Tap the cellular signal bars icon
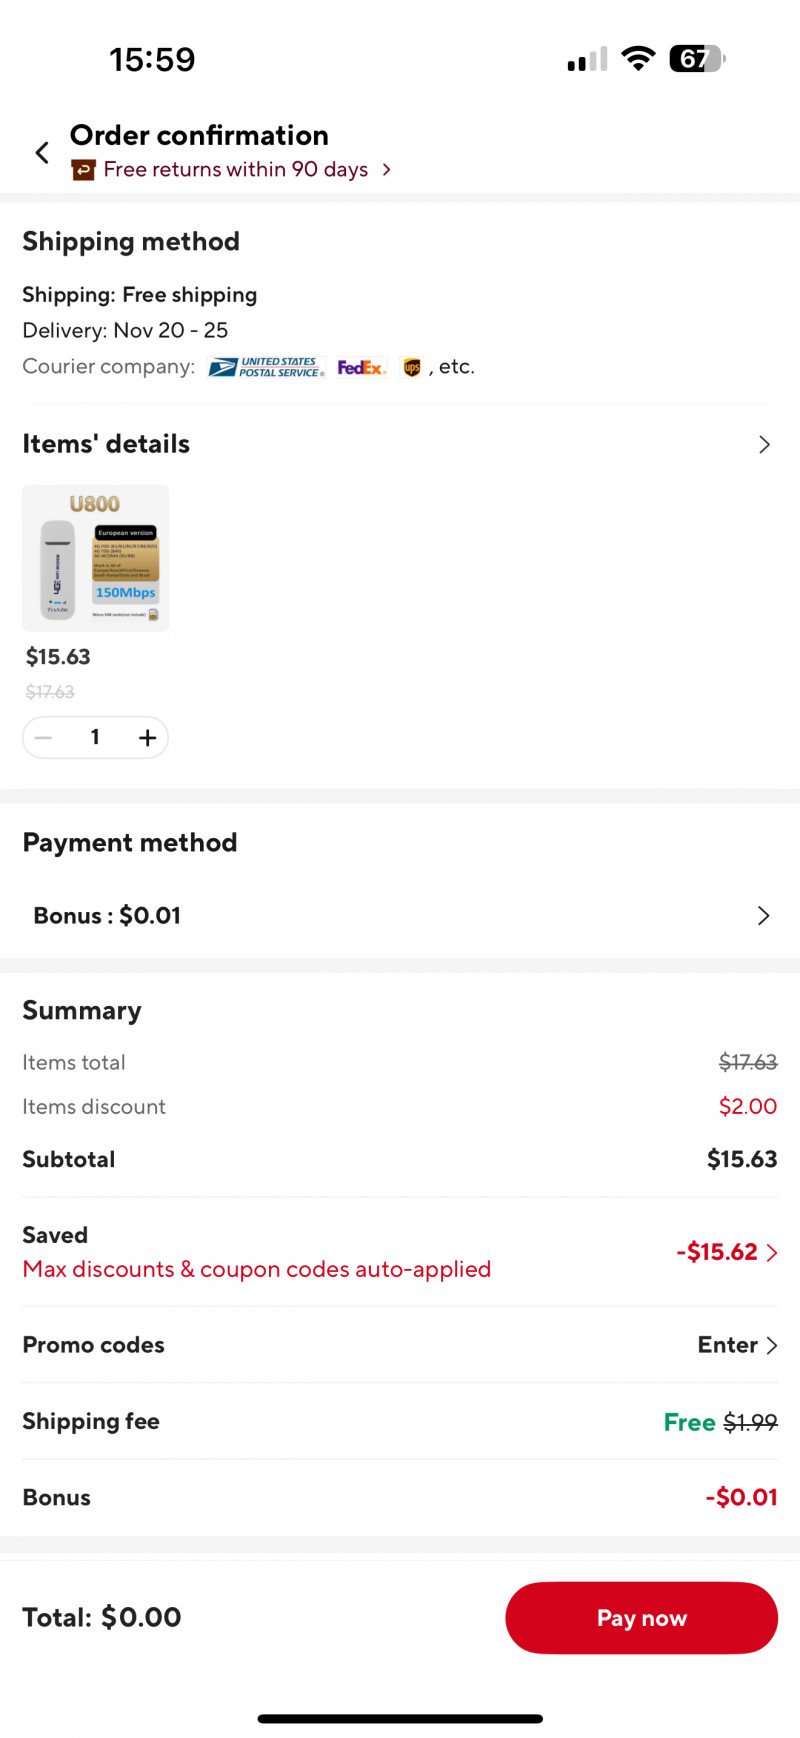 click(x=587, y=60)
